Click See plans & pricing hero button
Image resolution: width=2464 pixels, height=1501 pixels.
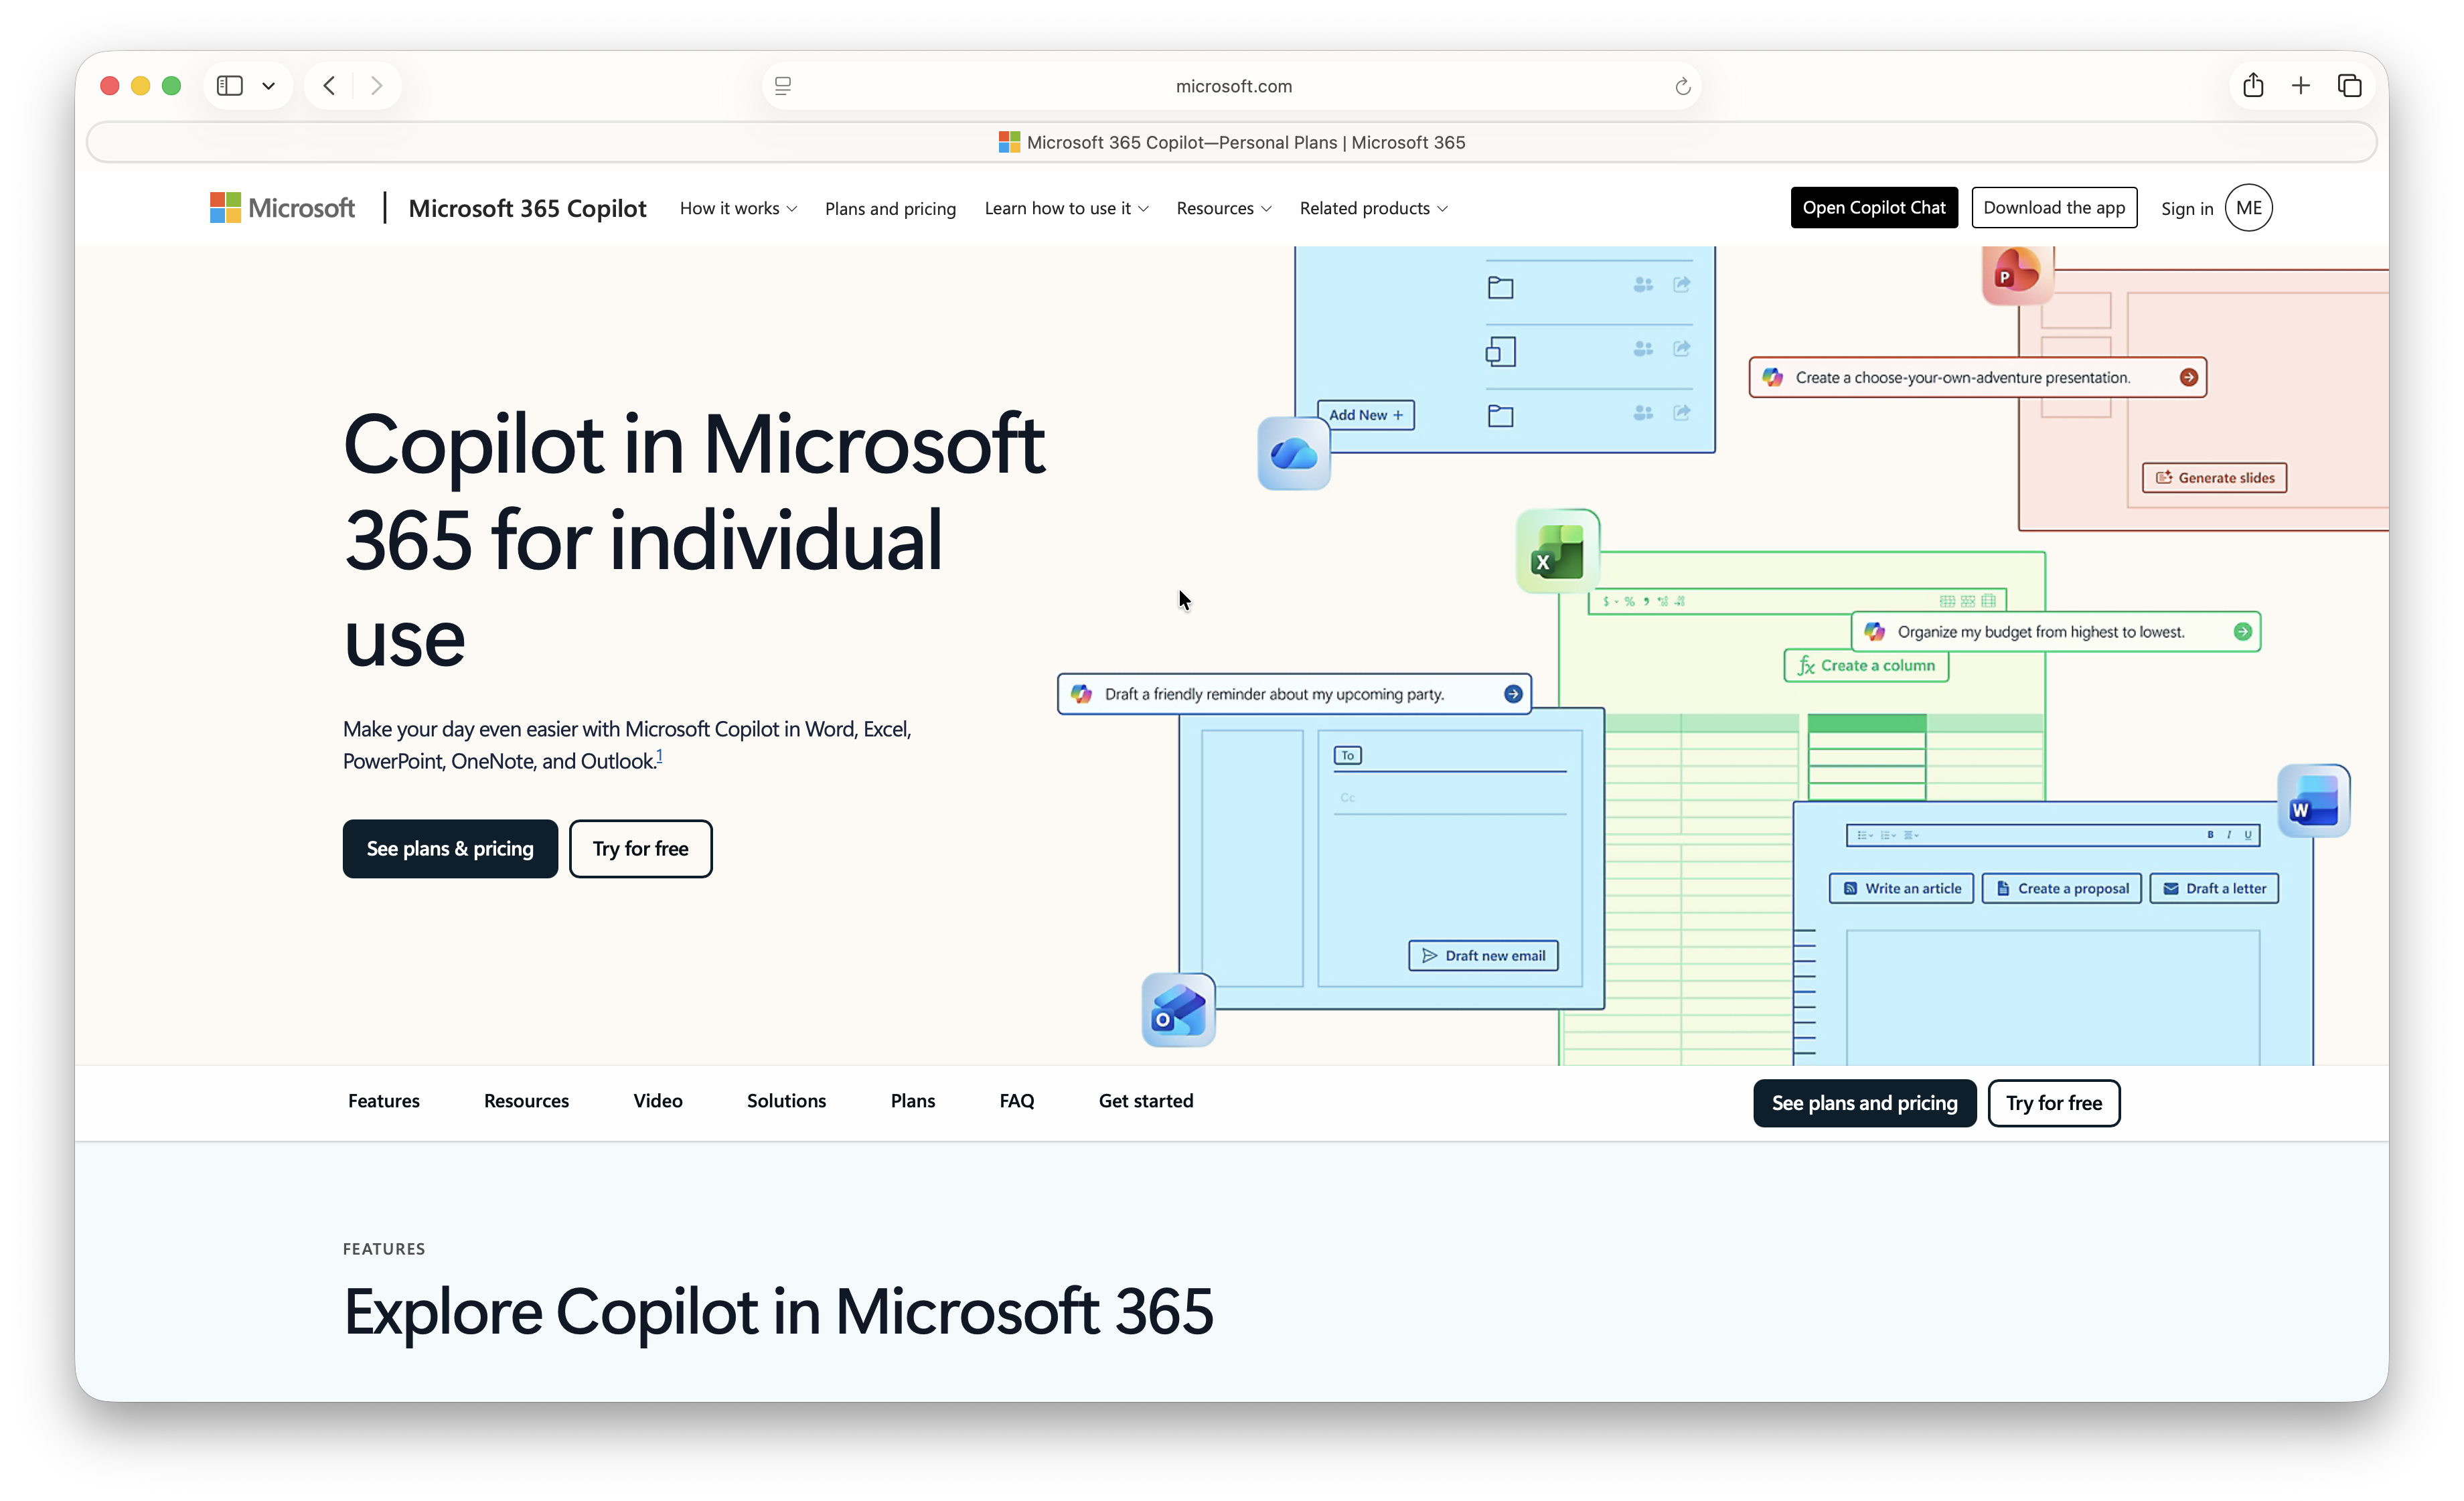450,848
